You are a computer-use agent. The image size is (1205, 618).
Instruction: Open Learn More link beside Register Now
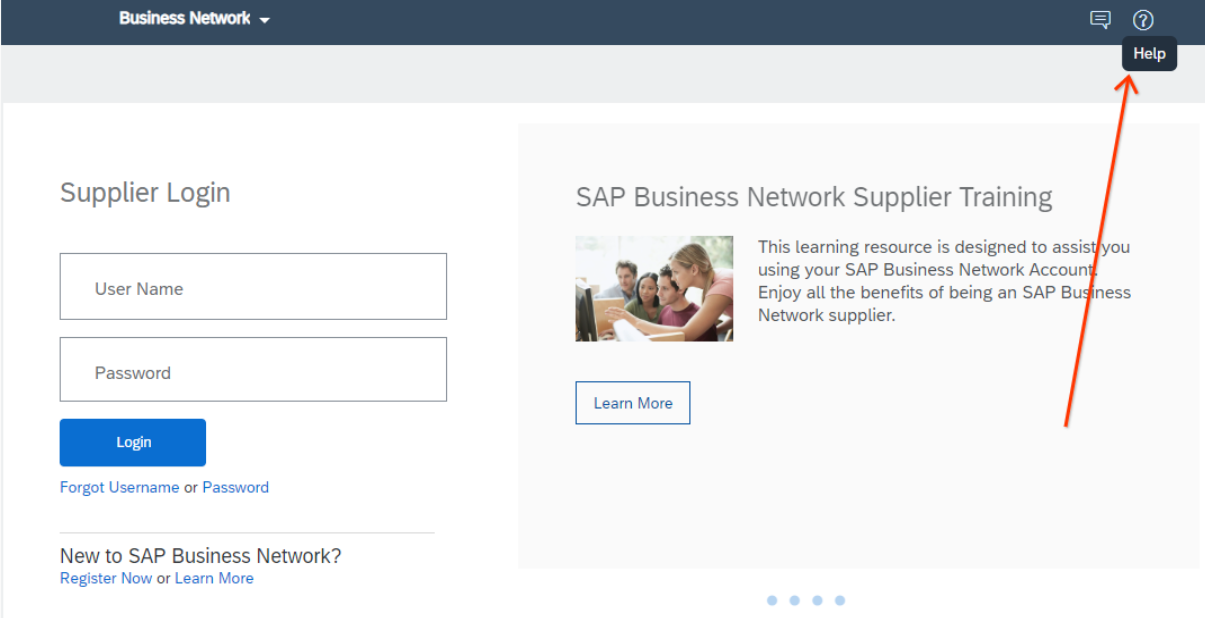pyautogui.click(x=214, y=578)
